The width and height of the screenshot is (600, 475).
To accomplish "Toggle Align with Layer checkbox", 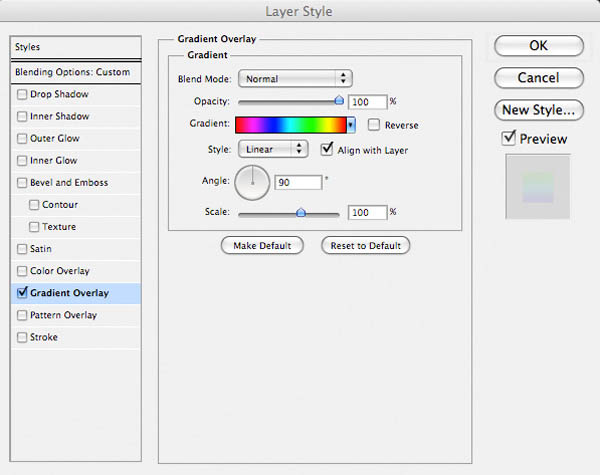I will (327, 149).
